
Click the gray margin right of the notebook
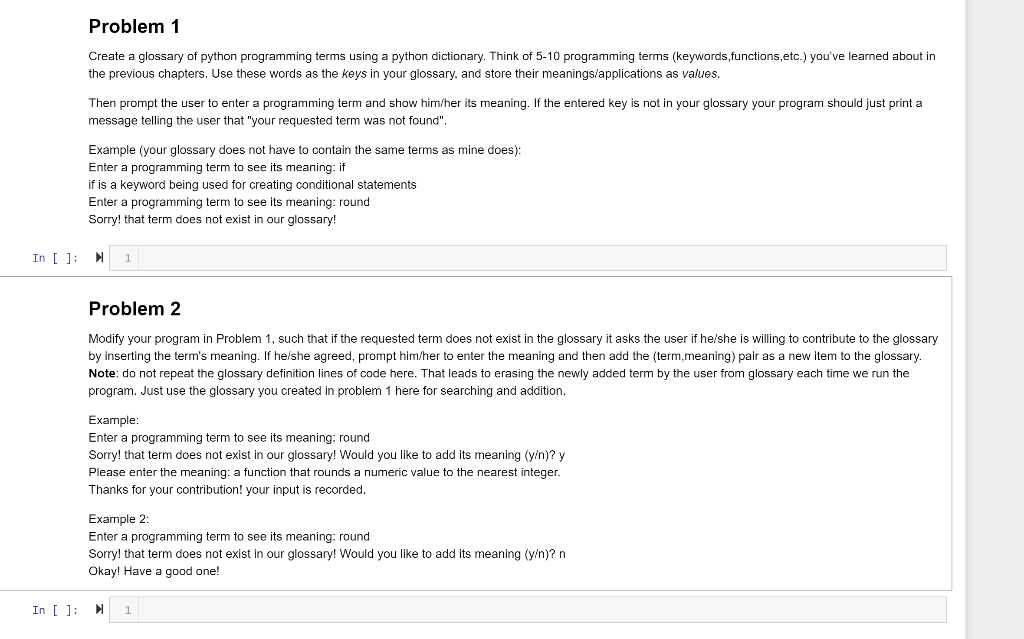point(995,320)
